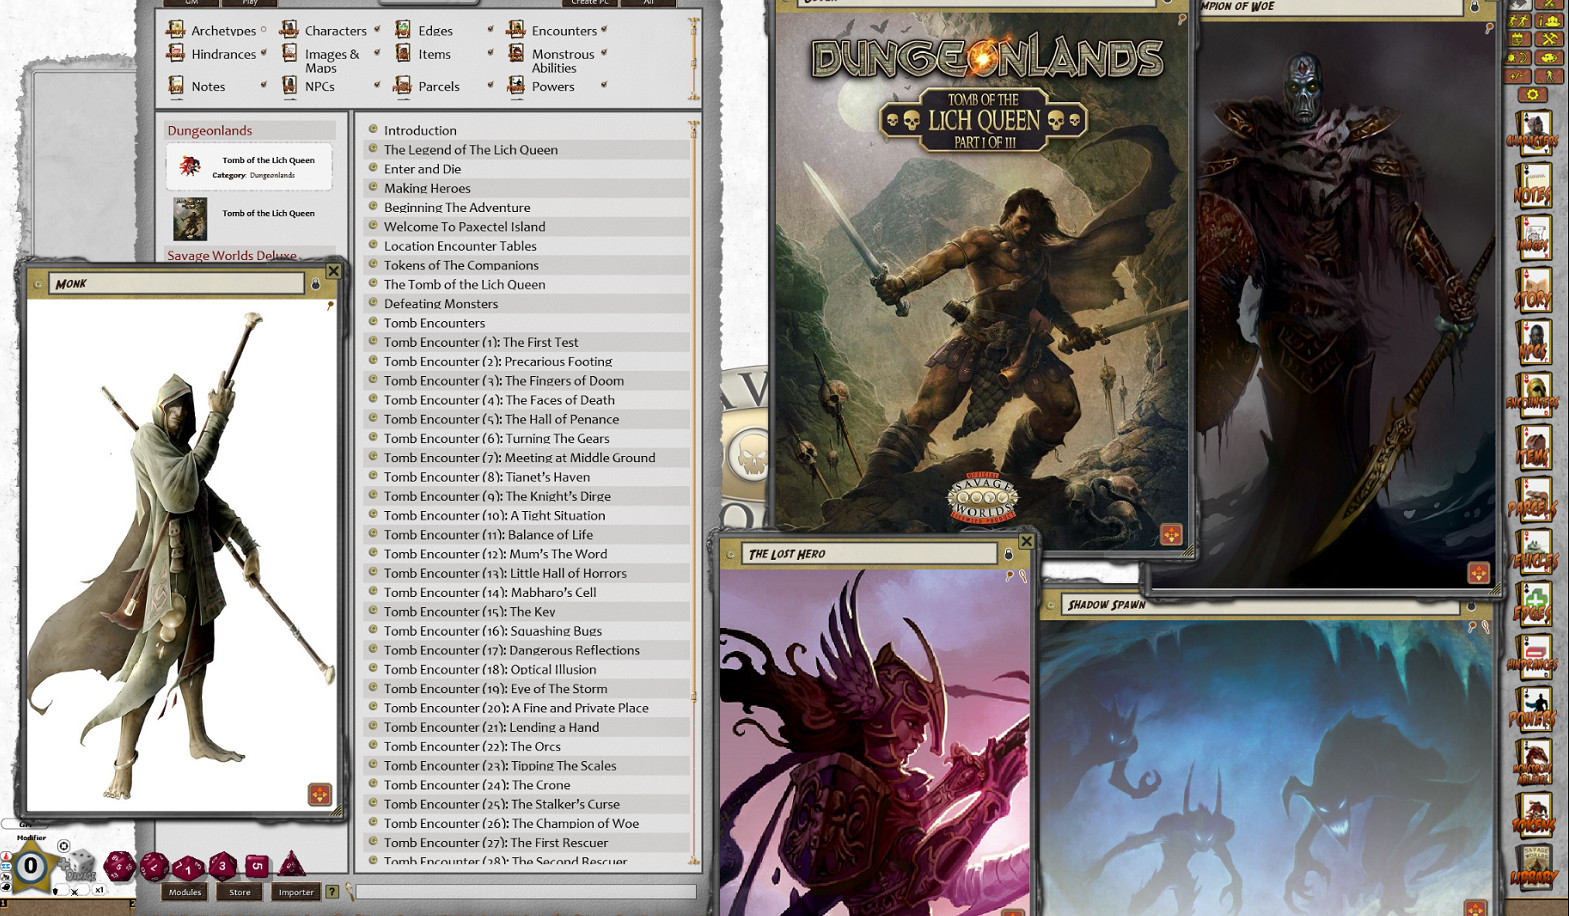The width and height of the screenshot is (1569, 916).
Task: Click the Importer button
Action: 296,892
